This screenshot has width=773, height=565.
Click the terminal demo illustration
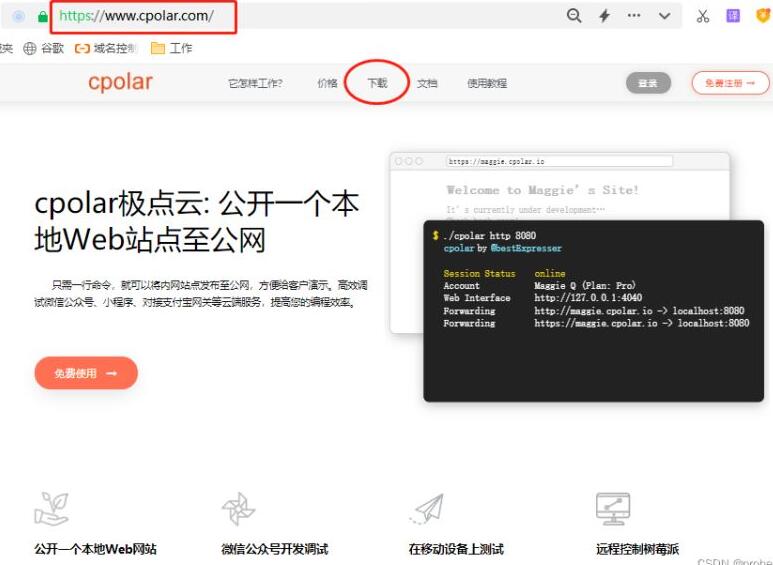point(594,311)
